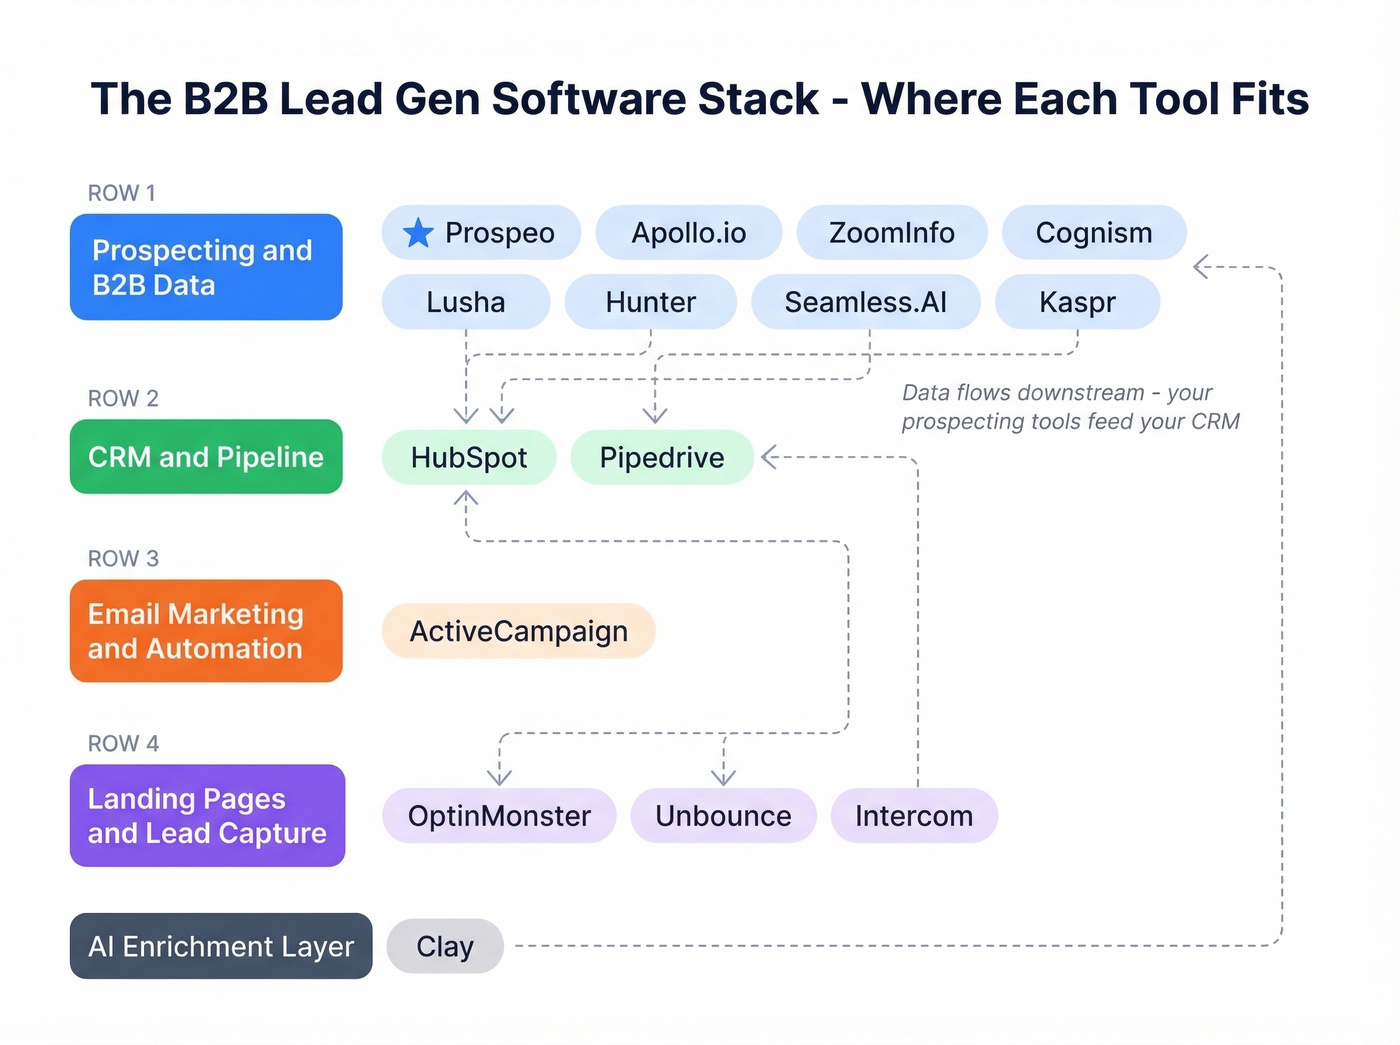1400x1045 pixels.
Task: Click the Pipedrive pill
Action: point(661,457)
